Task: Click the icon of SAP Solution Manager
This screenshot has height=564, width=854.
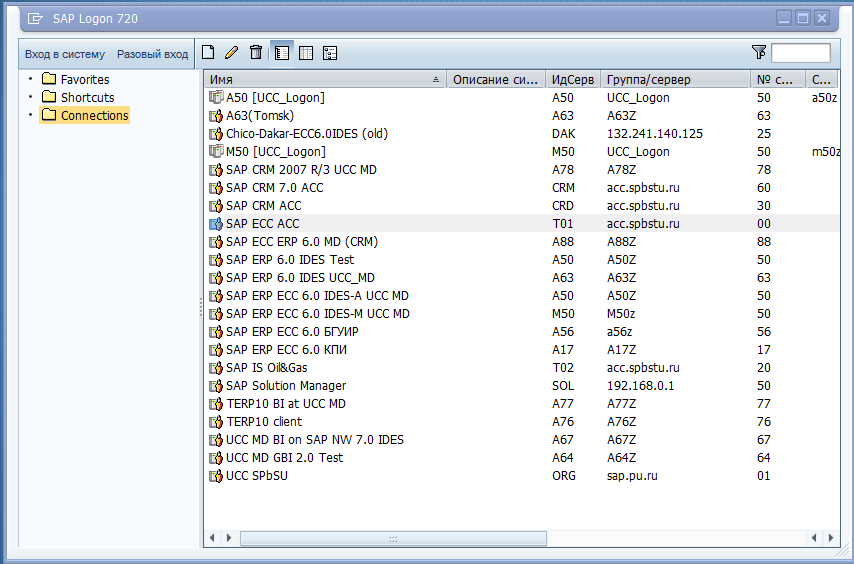Action: [x=216, y=385]
